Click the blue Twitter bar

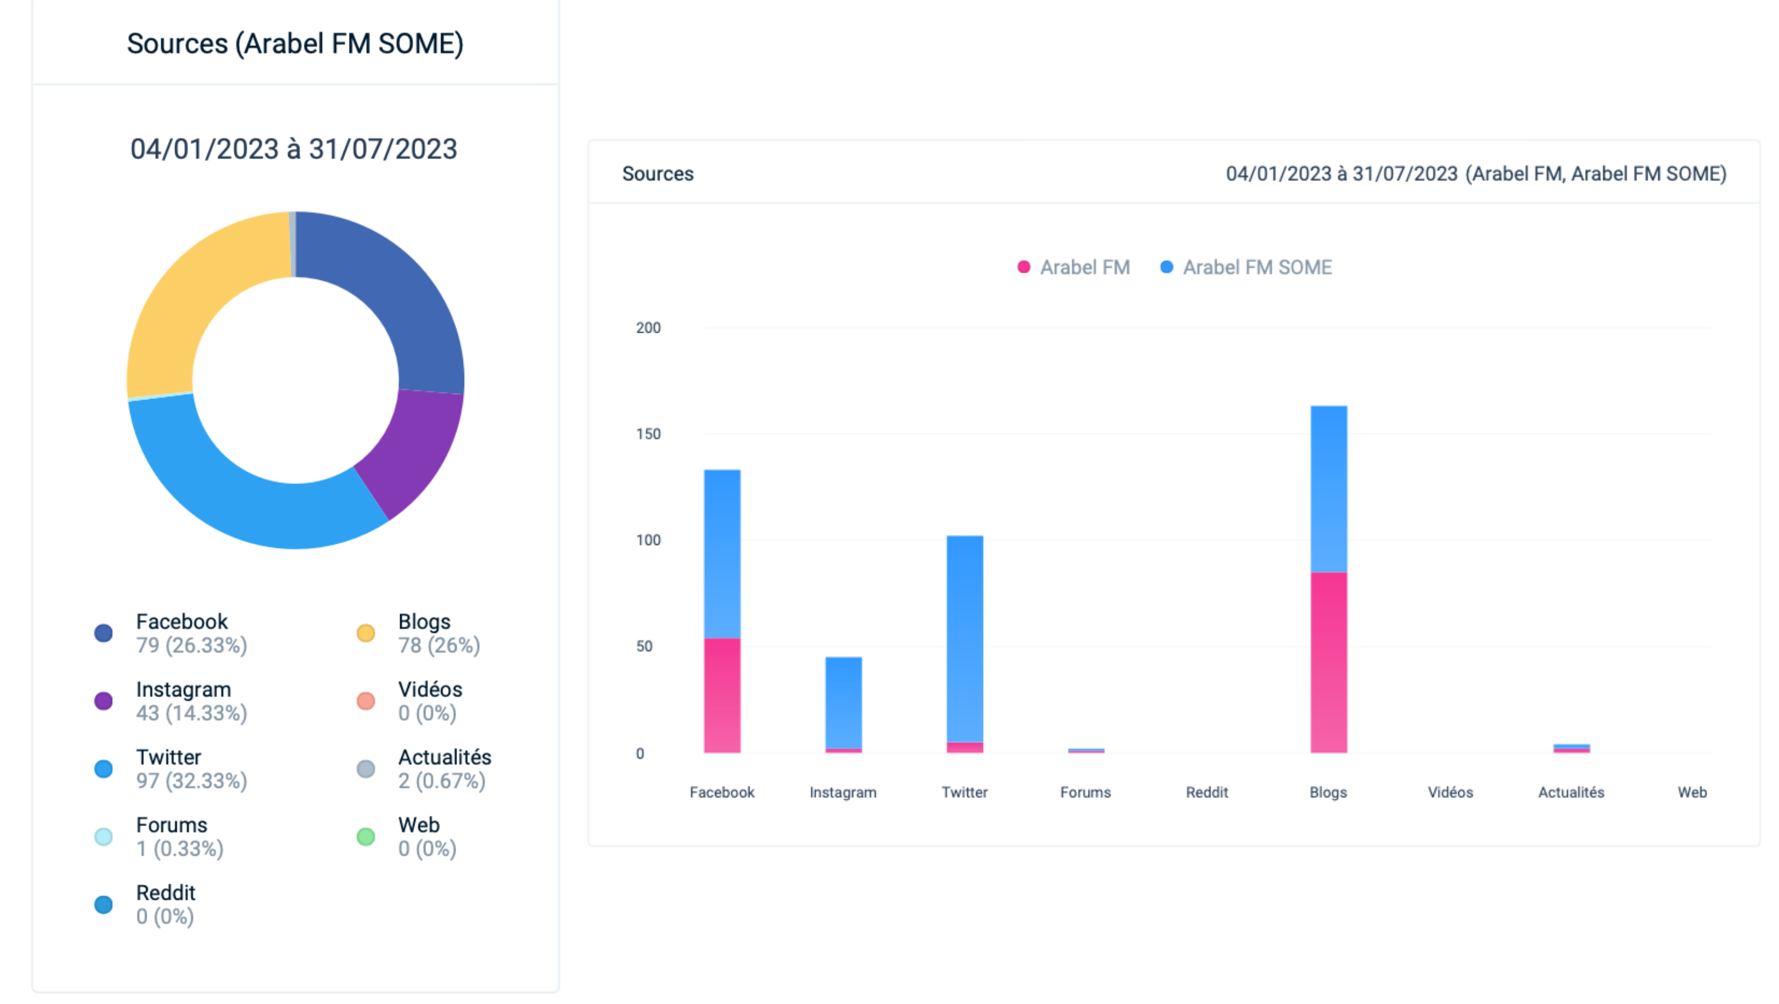(964, 638)
